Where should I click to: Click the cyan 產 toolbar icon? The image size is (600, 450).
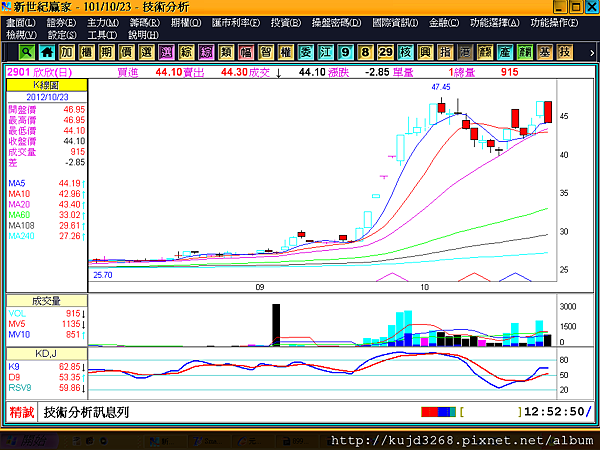505,52
